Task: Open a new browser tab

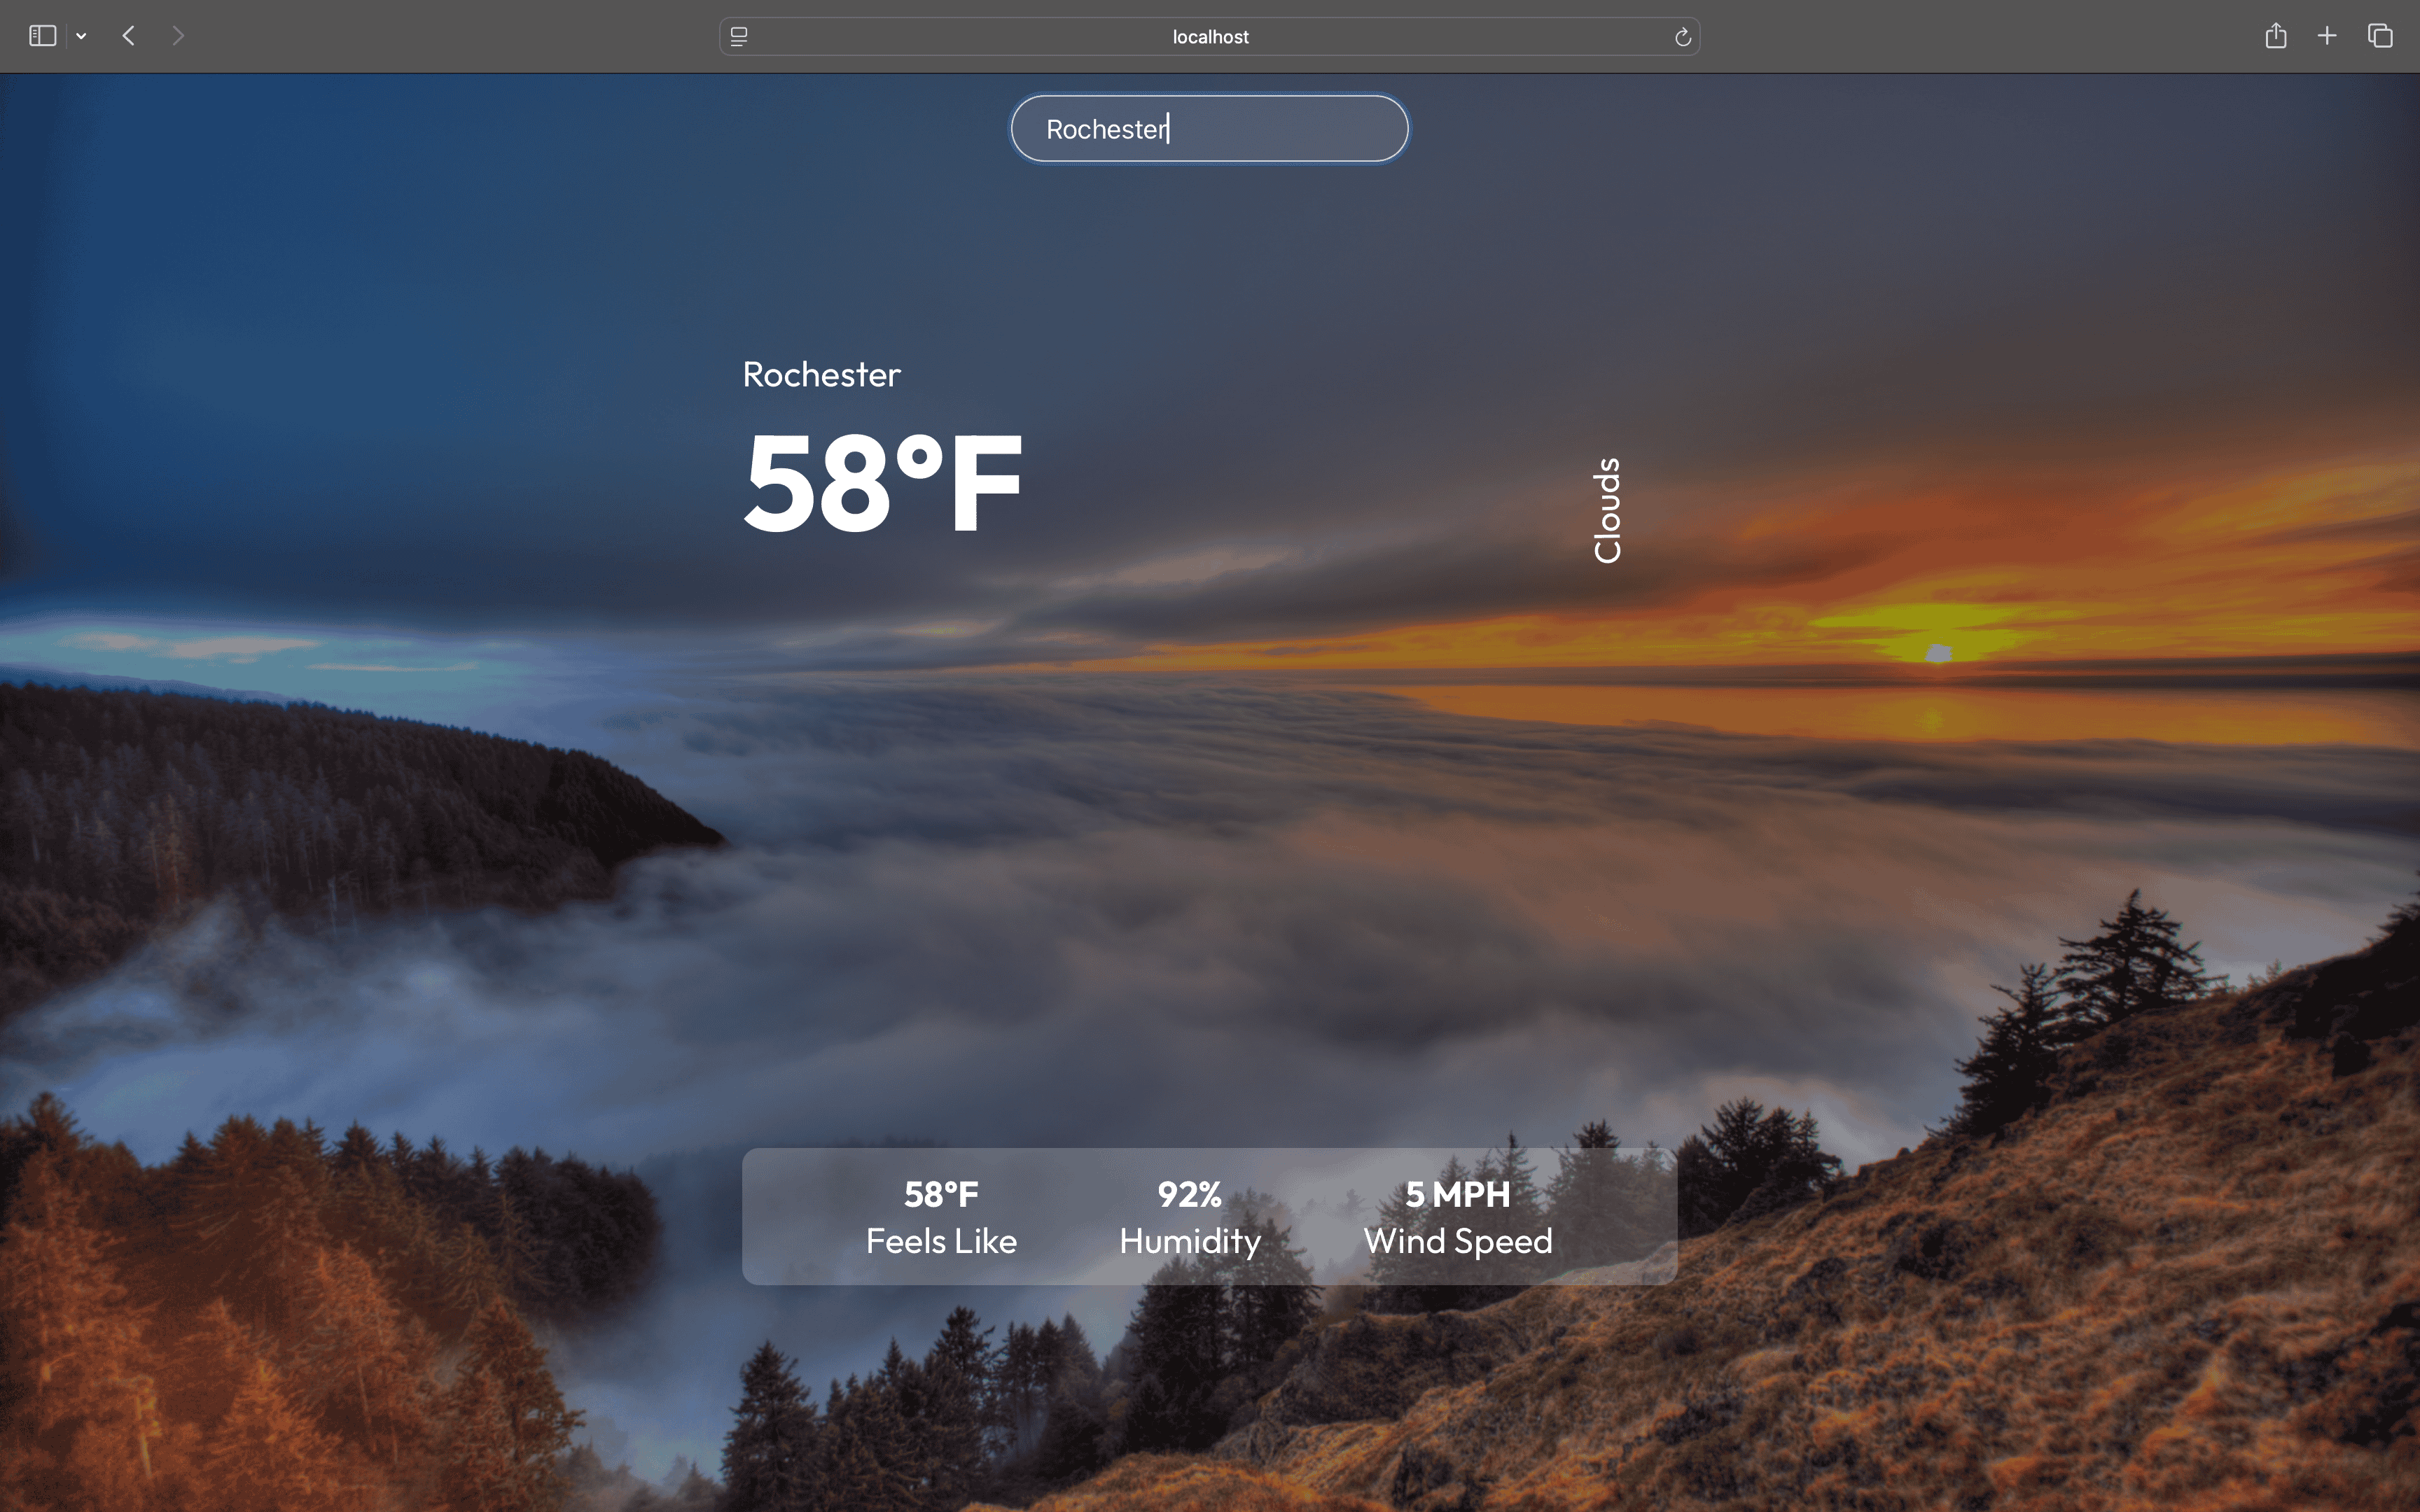Action: click(x=2327, y=35)
